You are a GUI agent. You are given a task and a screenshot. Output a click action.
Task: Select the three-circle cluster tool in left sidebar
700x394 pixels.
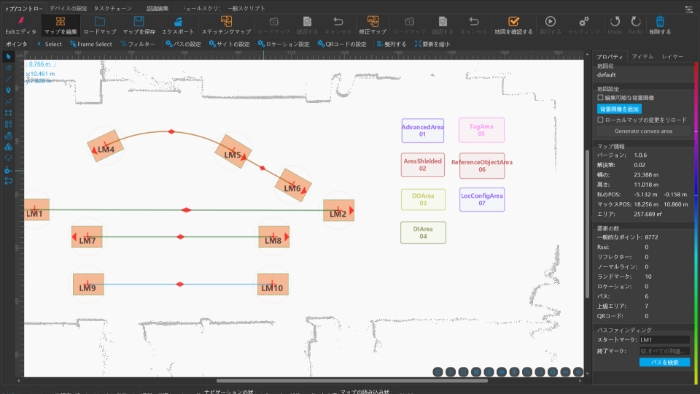[x=8, y=147]
